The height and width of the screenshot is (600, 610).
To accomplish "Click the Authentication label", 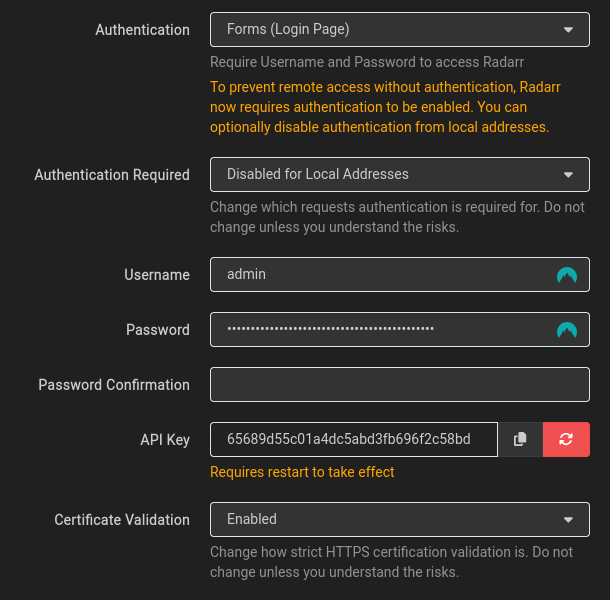I will pos(142,30).
